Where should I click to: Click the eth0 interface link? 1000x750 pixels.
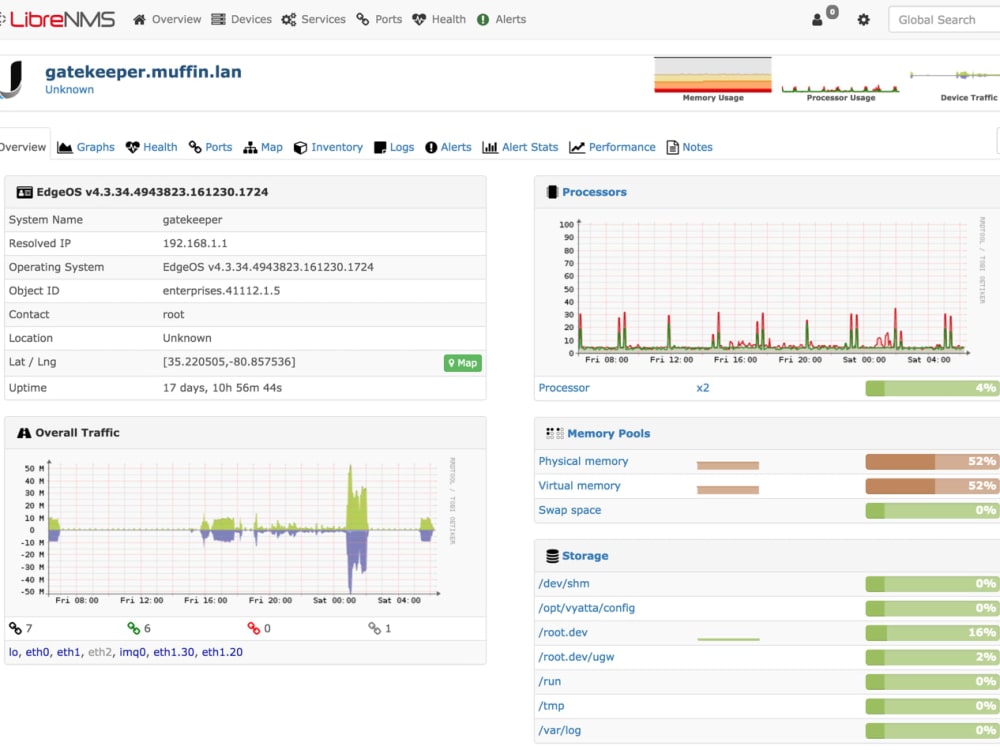[37, 652]
